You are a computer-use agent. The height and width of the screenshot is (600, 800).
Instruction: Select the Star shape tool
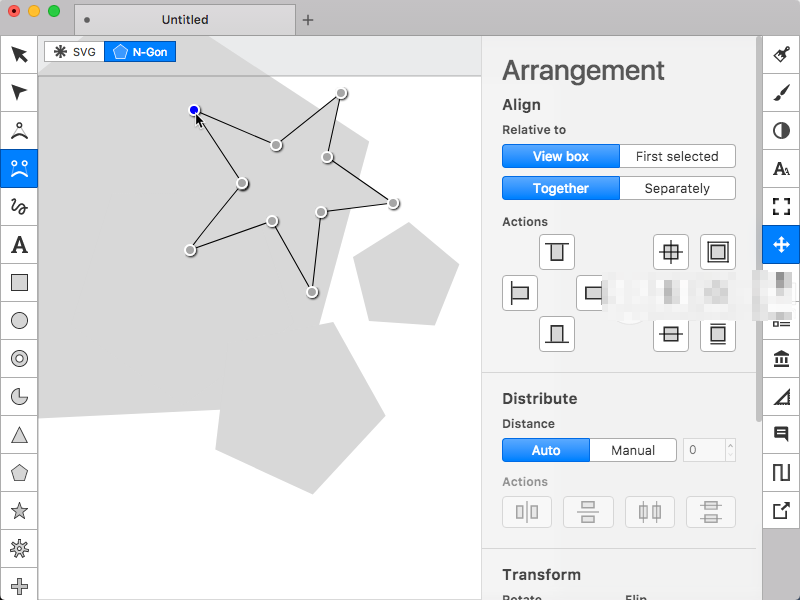click(x=19, y=510)
